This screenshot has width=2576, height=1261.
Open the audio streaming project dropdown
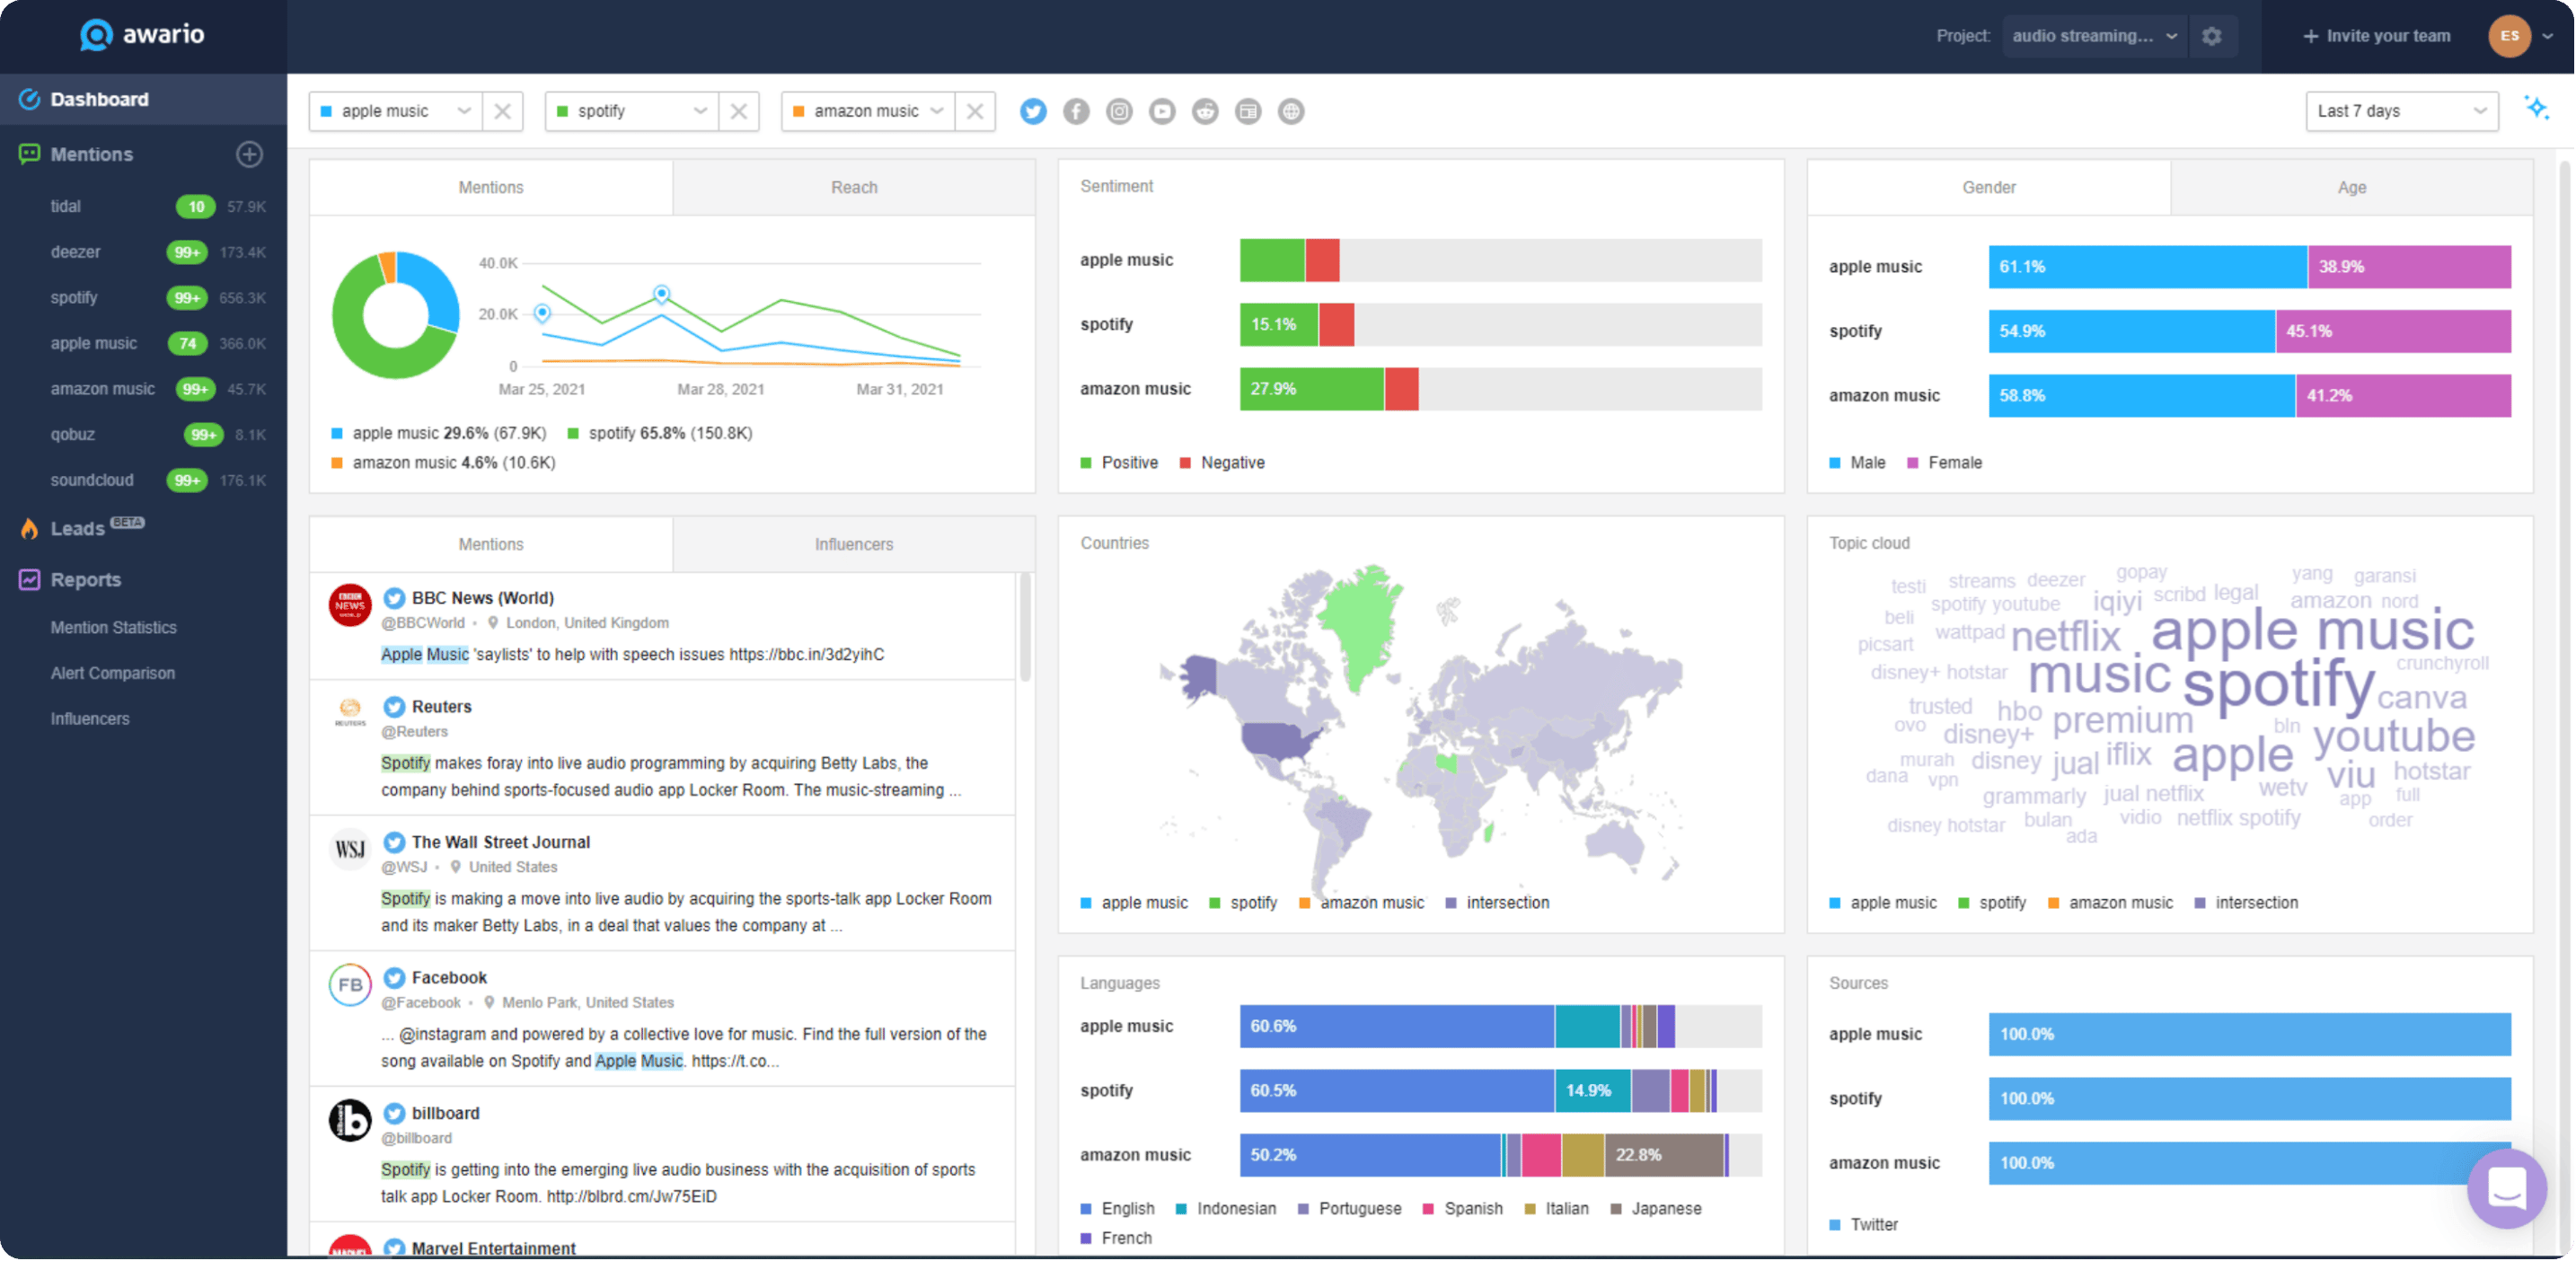(x=2094, y=36)
